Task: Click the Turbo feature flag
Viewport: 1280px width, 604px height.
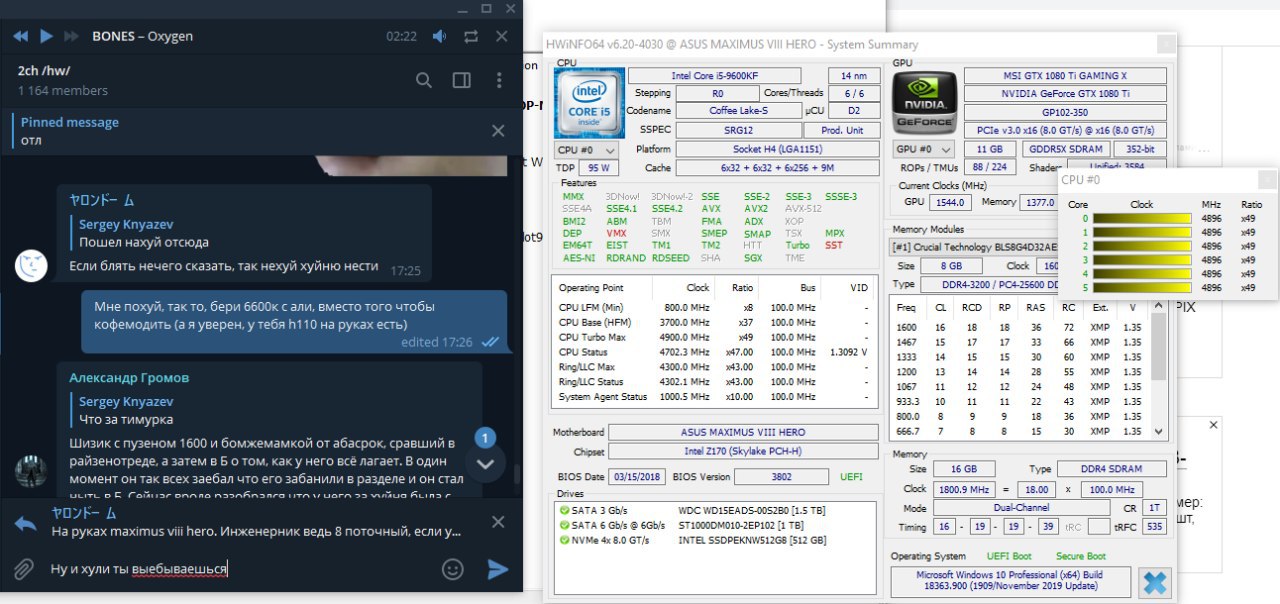Action: pos(798,245)
